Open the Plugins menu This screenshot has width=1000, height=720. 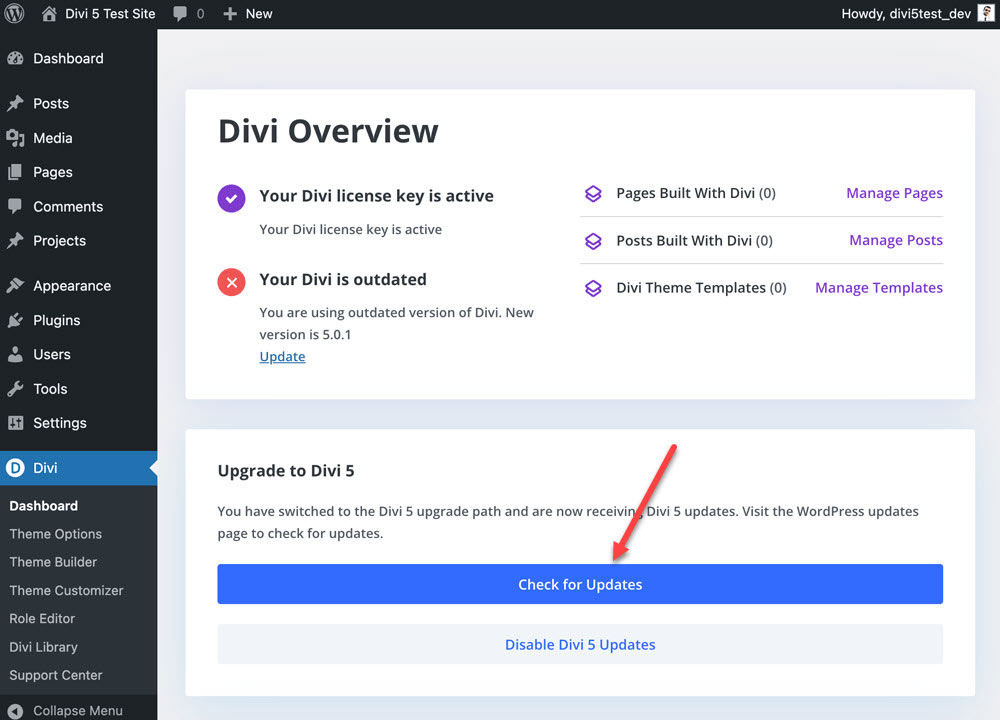point(78,320)
